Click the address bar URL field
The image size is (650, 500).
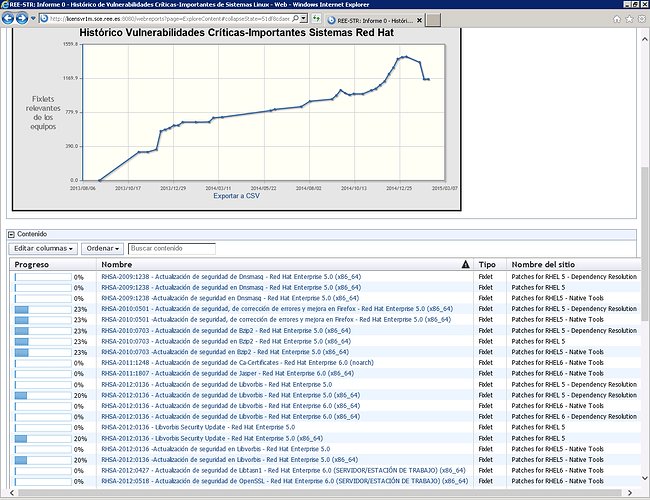click(x=170, y=19)
